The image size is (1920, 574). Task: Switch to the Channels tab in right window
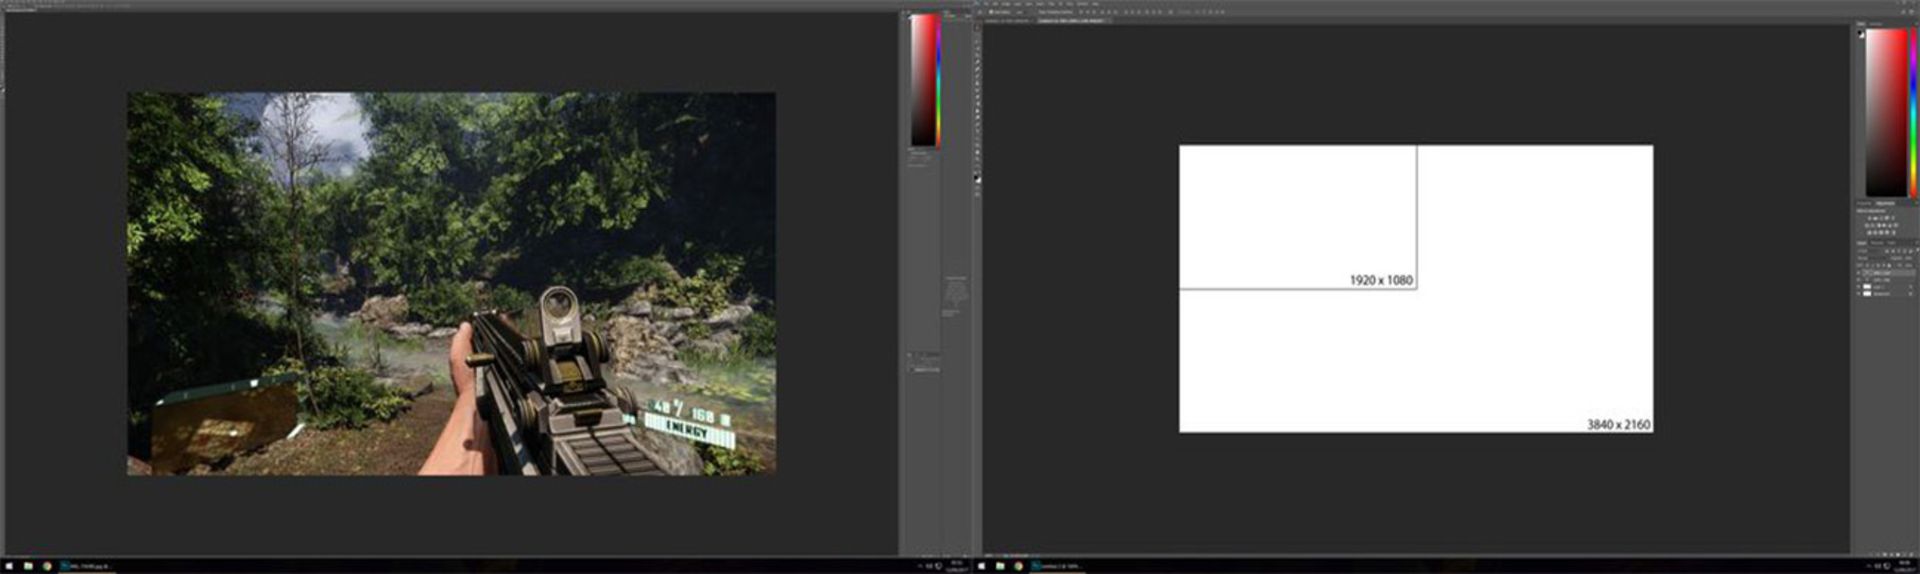point(1875,243)
